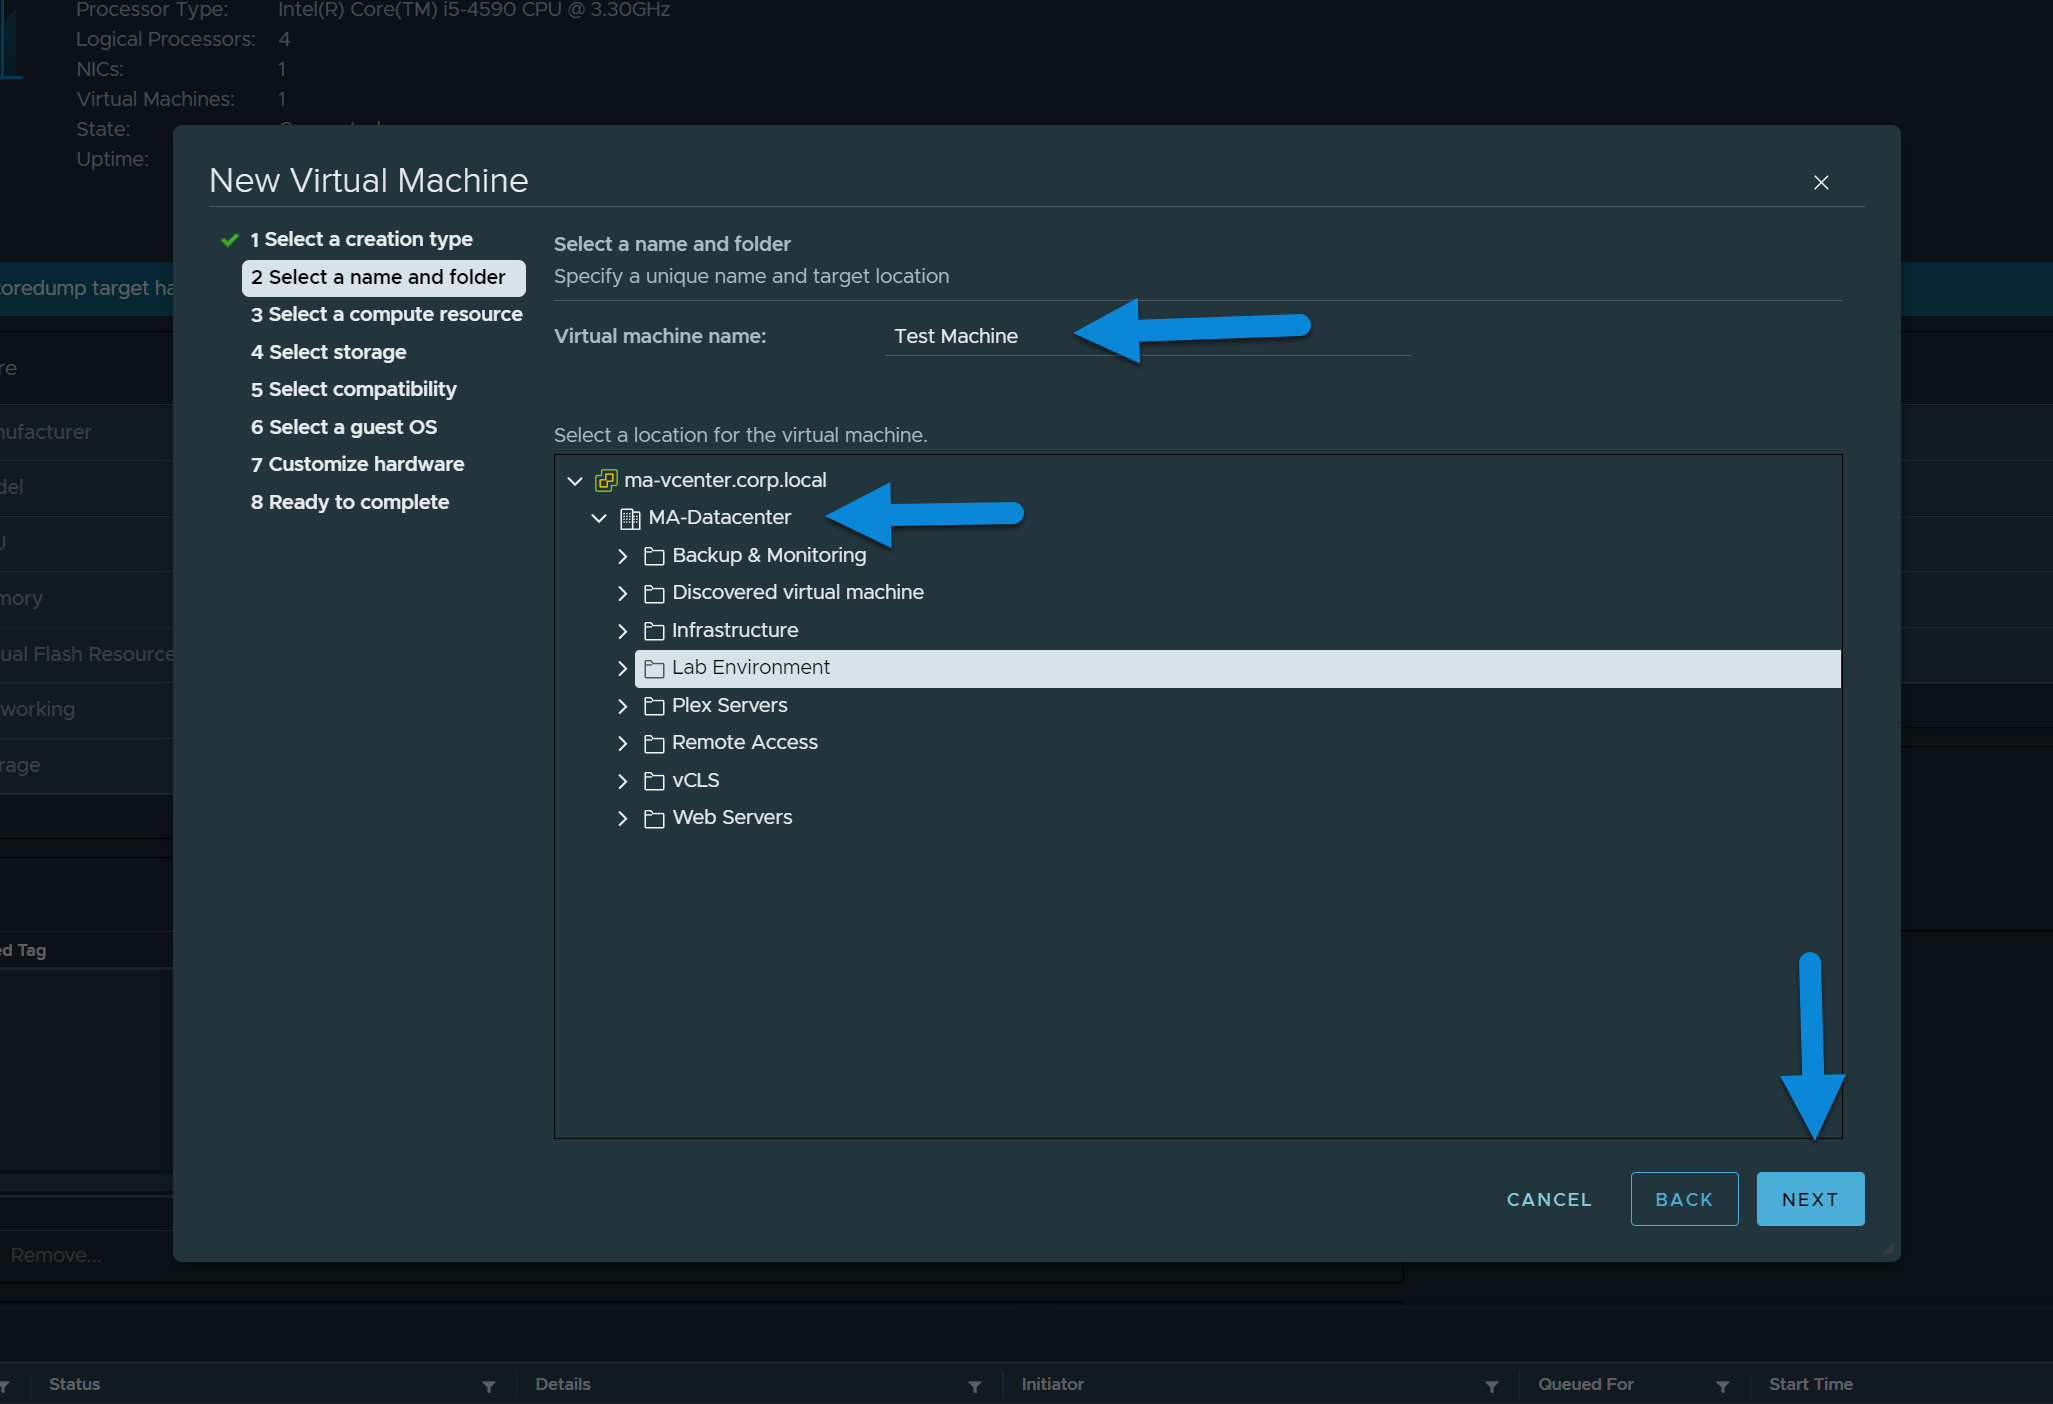Select step 4 Select storage
The height and width of the screenshot is (1404, 2053).
(328, 352)
